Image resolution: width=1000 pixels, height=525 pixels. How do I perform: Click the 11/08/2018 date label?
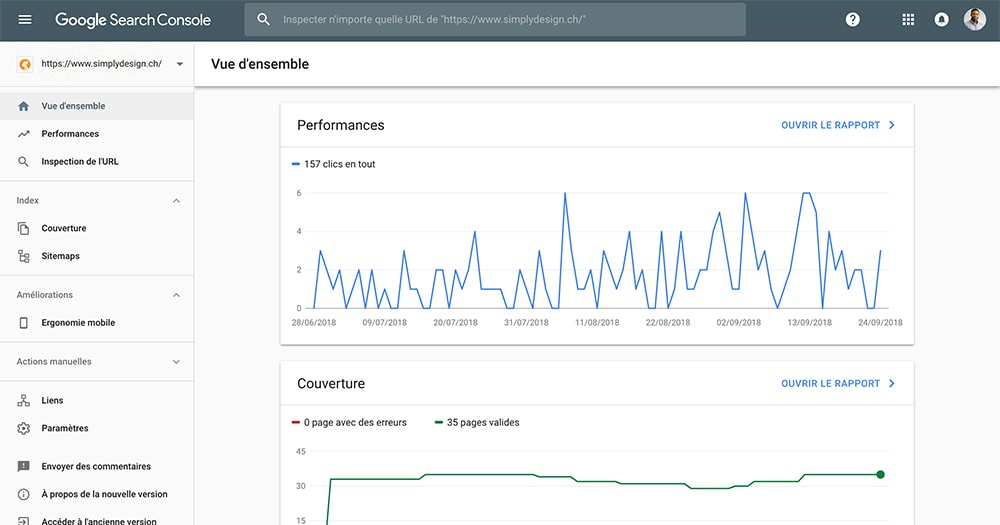(597, 323)
